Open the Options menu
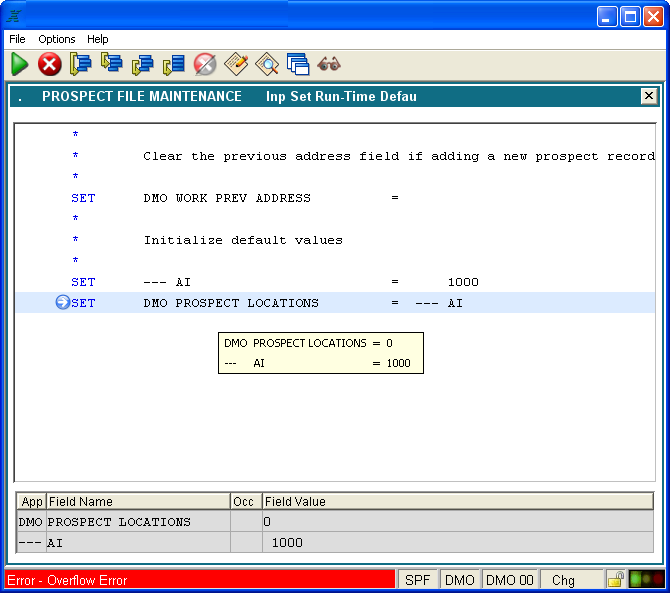This screenshot has height=593, width=670. point(57,39)
